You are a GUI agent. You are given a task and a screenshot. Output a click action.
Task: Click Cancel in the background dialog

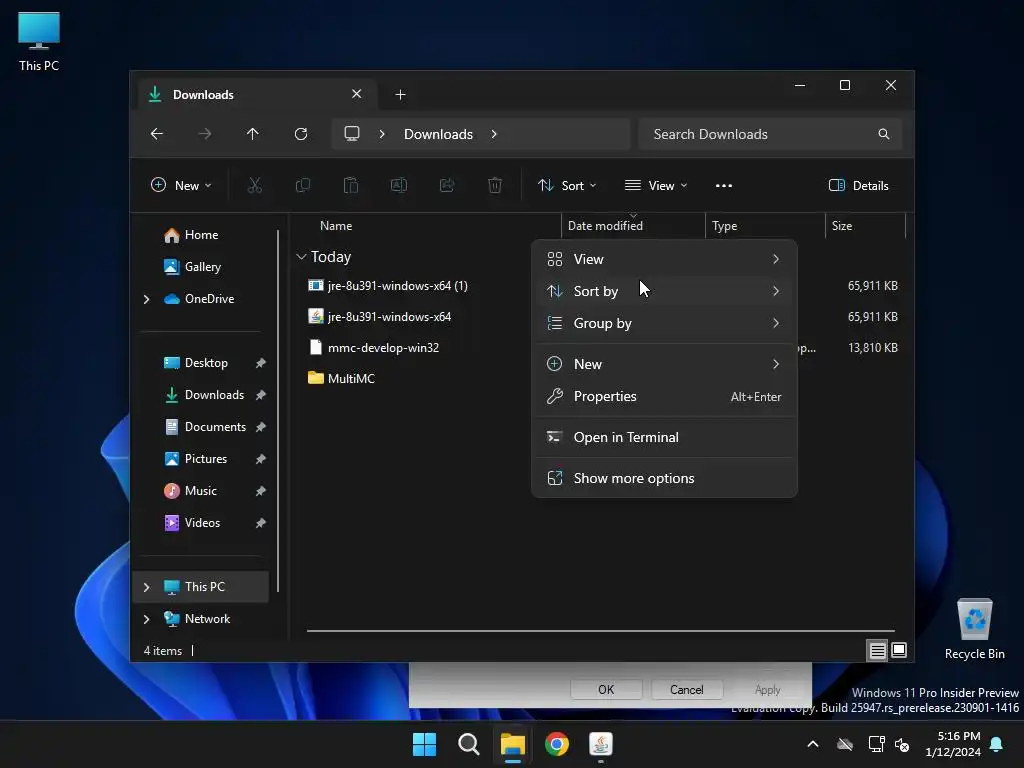point(686,690)
